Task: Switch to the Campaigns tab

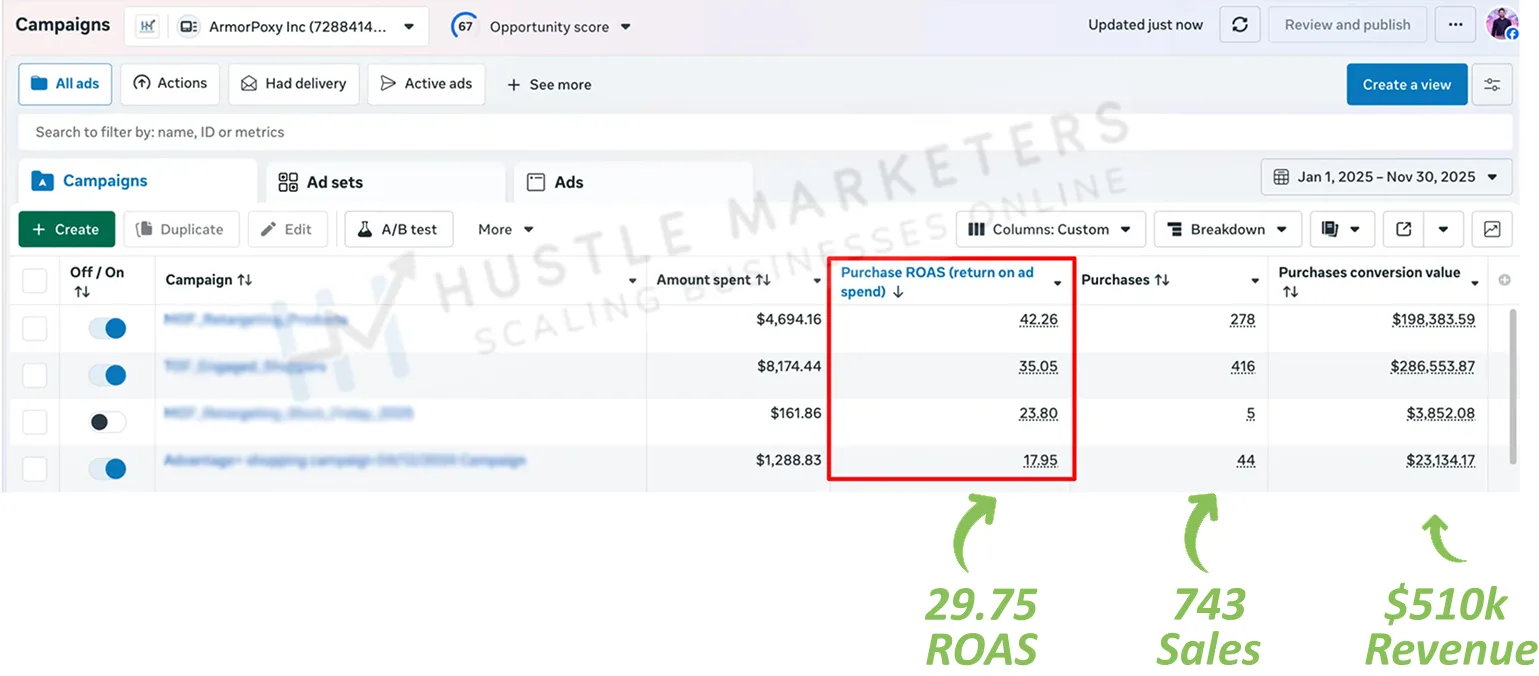Action: coord(138,181)
